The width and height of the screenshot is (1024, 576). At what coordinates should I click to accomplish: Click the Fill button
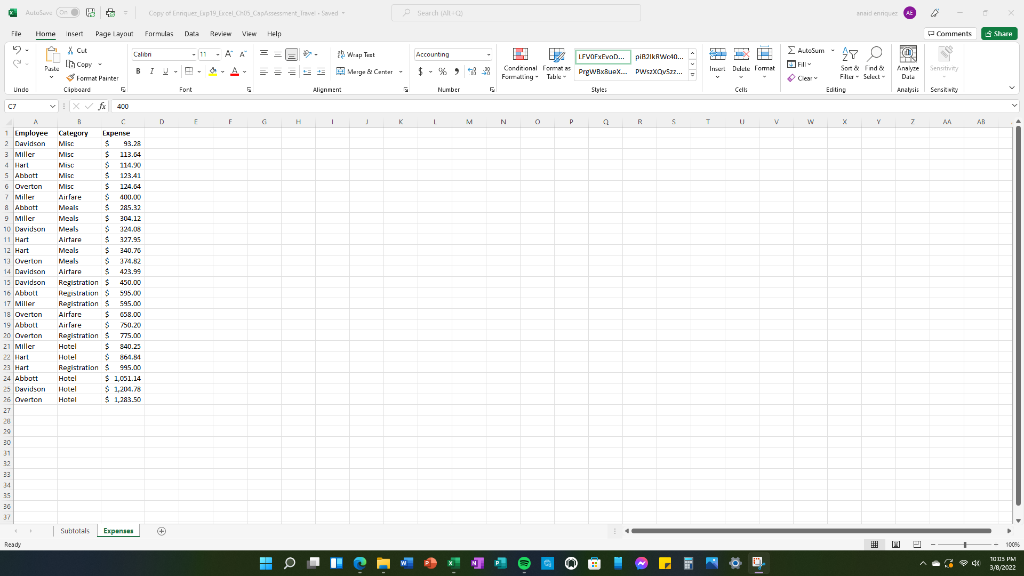click(799, 64)
